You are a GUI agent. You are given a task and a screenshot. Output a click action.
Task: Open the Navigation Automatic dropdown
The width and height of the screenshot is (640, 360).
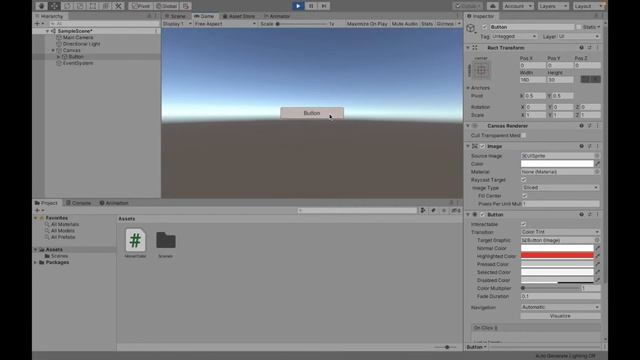point(560,307)
